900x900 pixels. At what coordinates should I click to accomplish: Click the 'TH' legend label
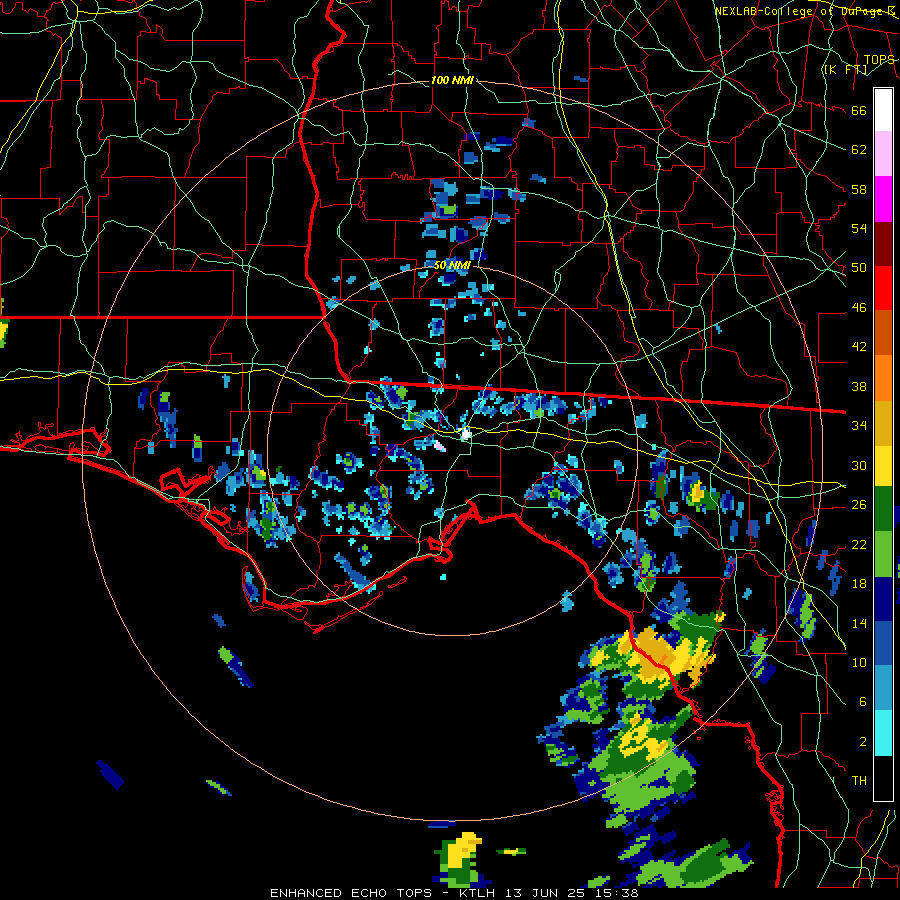click(859, 781)
